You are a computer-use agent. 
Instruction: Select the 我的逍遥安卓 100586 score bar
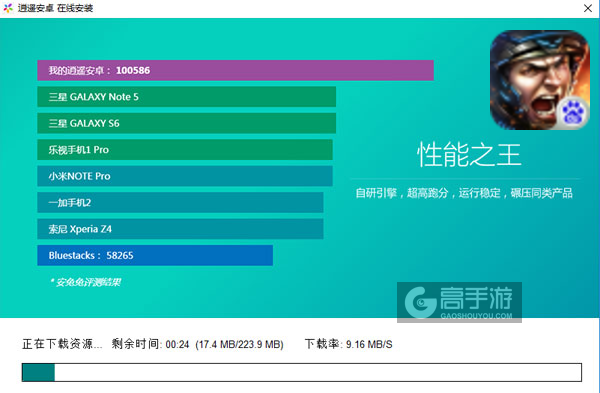235,70
